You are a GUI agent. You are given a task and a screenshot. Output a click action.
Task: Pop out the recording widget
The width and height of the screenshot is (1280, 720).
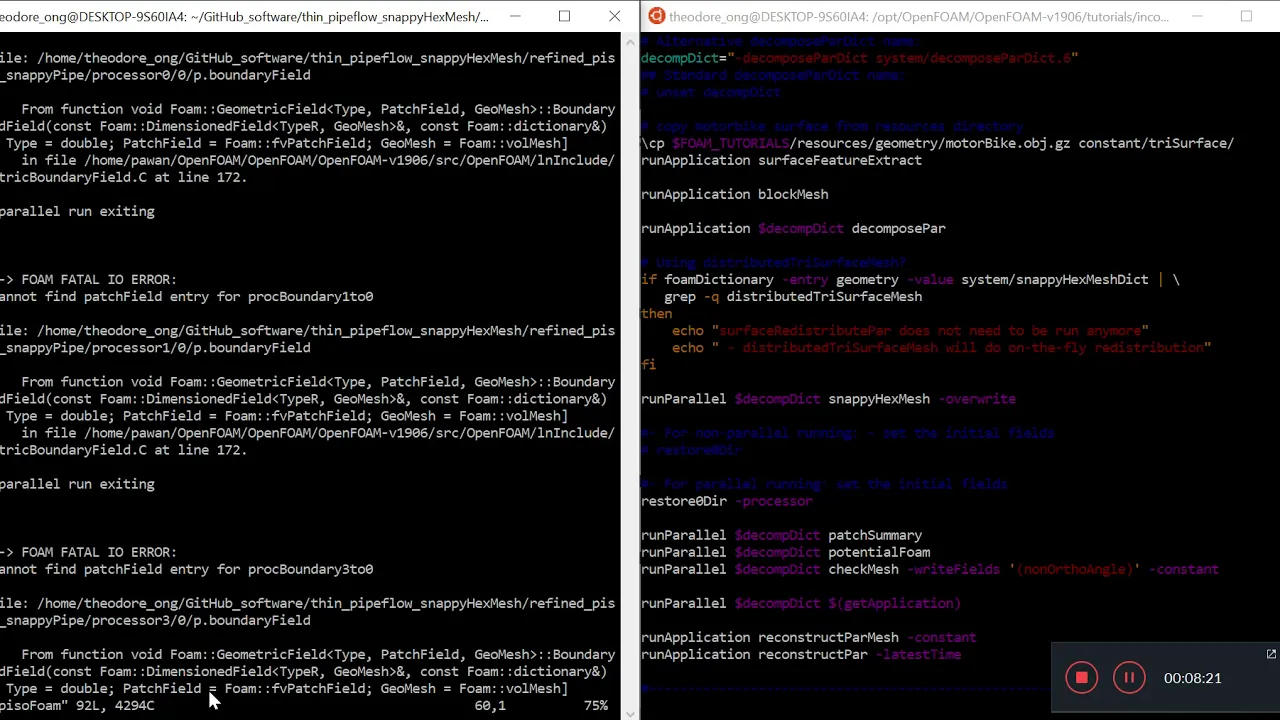click(1271, 654)
